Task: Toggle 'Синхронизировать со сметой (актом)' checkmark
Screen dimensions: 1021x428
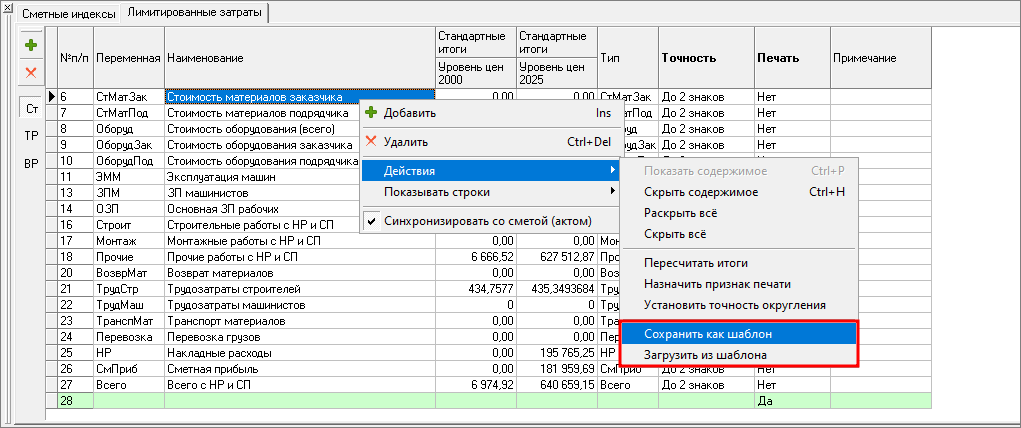Action: coord(487,221)
